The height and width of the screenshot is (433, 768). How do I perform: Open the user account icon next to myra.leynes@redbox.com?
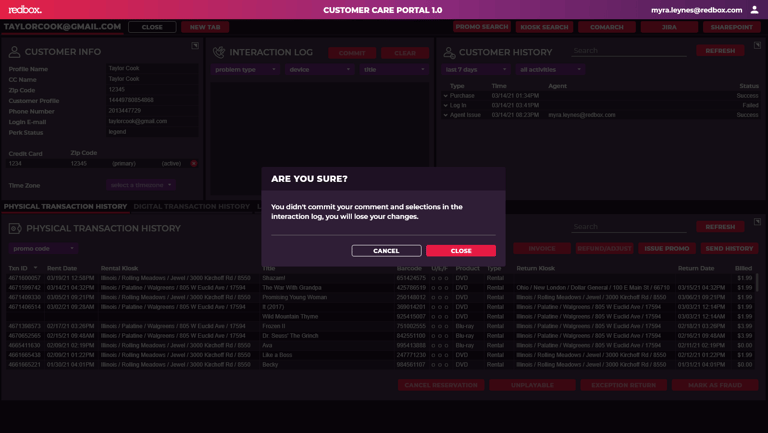pyautogui.click(x=755, y=10)
